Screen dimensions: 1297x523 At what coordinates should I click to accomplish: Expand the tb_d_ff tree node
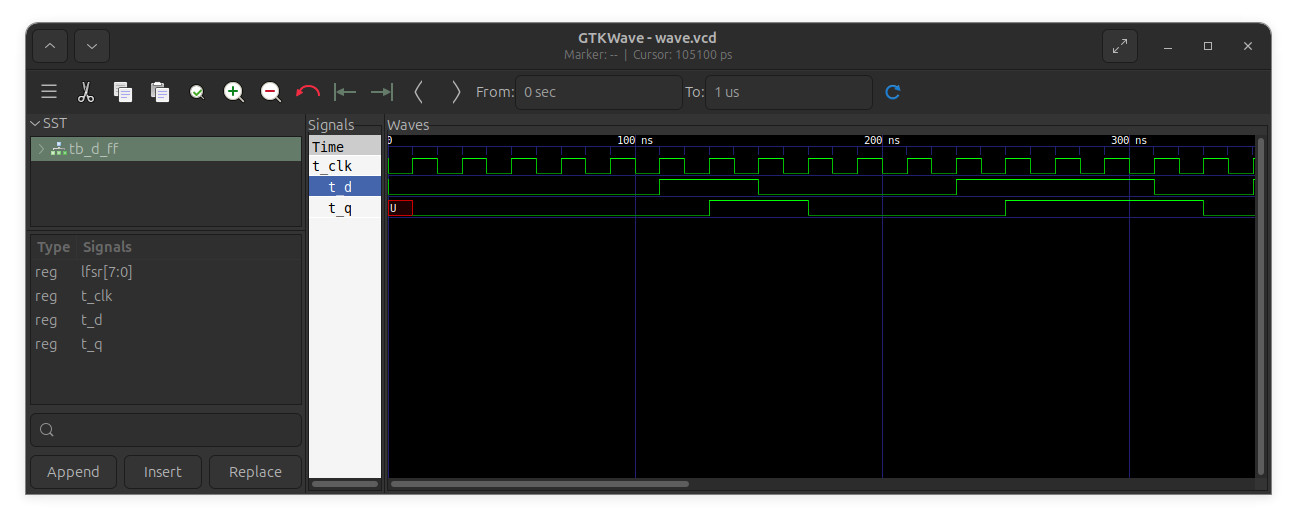coord(41,149)
